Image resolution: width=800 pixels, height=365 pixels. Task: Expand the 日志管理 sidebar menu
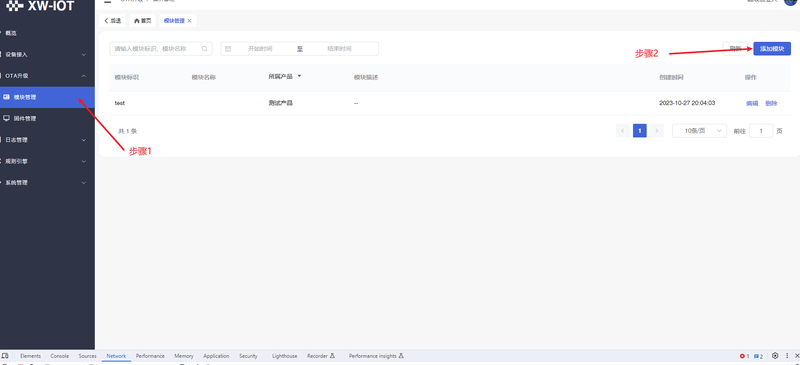pos(47,139)
